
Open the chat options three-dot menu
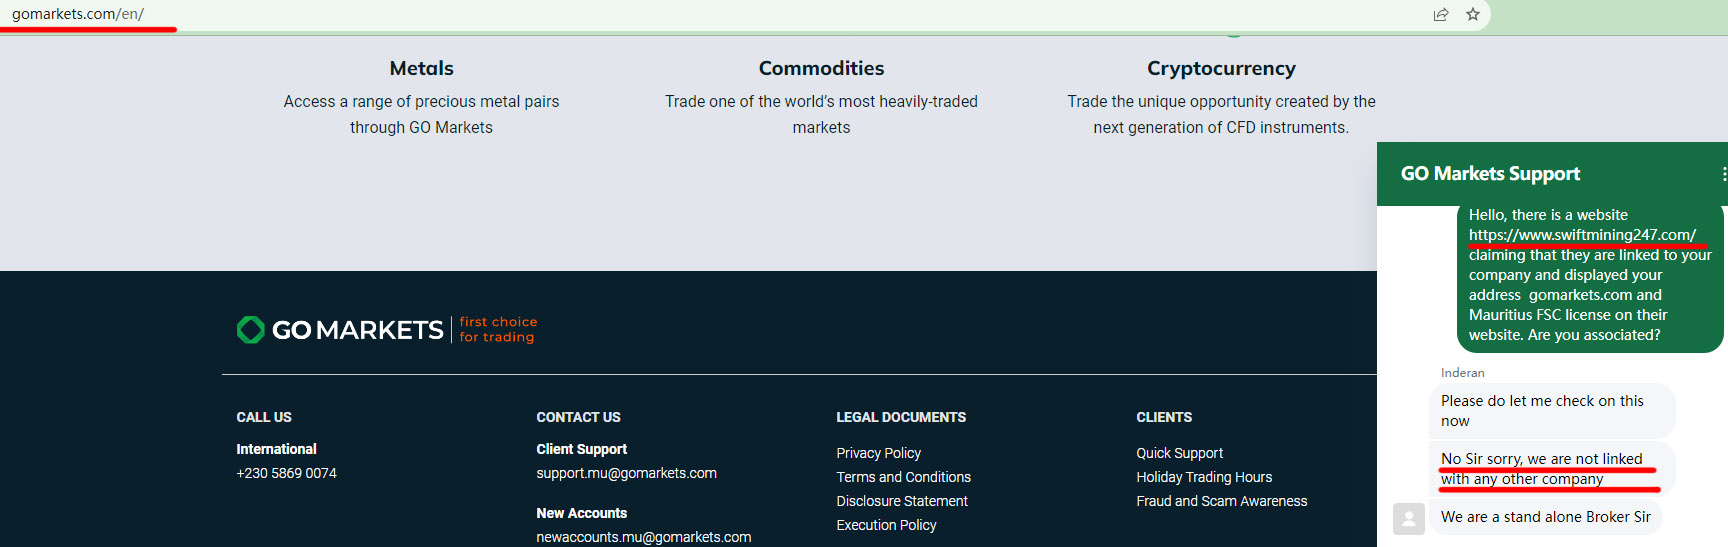click(x=1723, y=174)
